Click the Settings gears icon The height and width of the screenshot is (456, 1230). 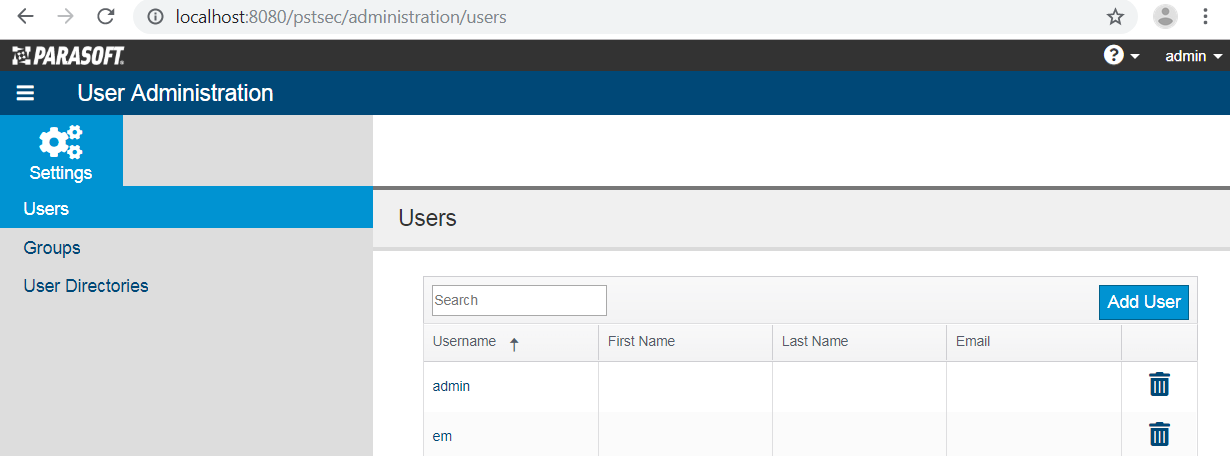click(x=61, y=142)
